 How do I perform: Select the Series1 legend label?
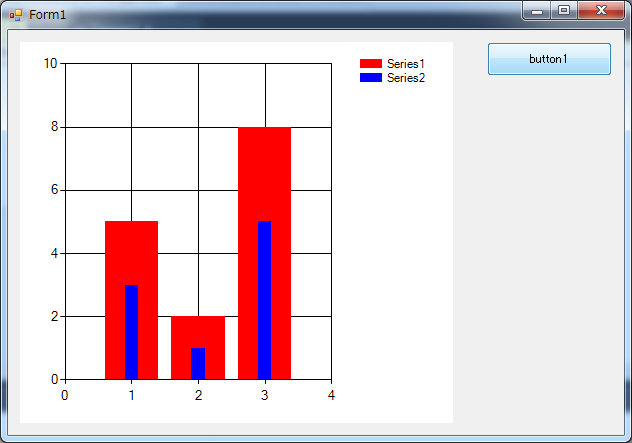(x=406, y=63)
